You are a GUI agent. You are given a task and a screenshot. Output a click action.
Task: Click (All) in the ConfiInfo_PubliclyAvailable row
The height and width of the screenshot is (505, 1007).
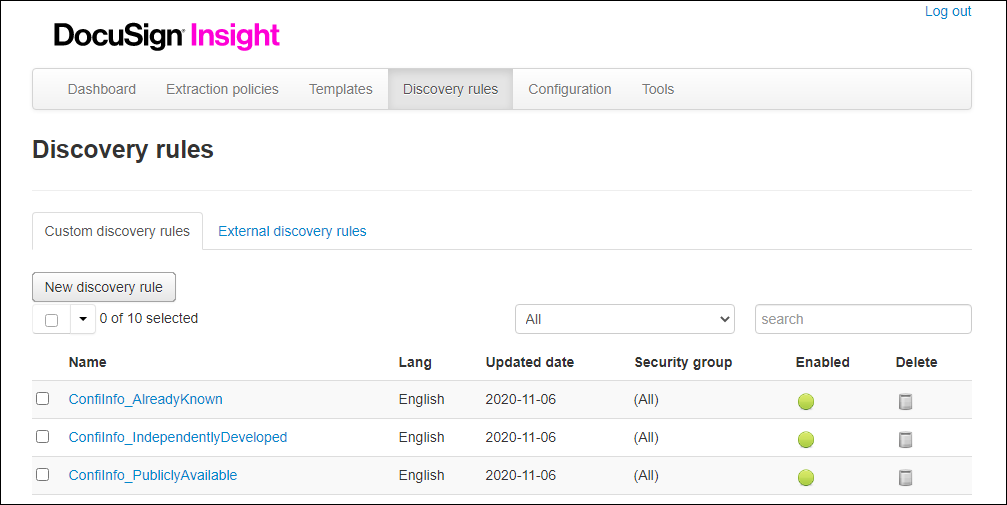point(646,475)
